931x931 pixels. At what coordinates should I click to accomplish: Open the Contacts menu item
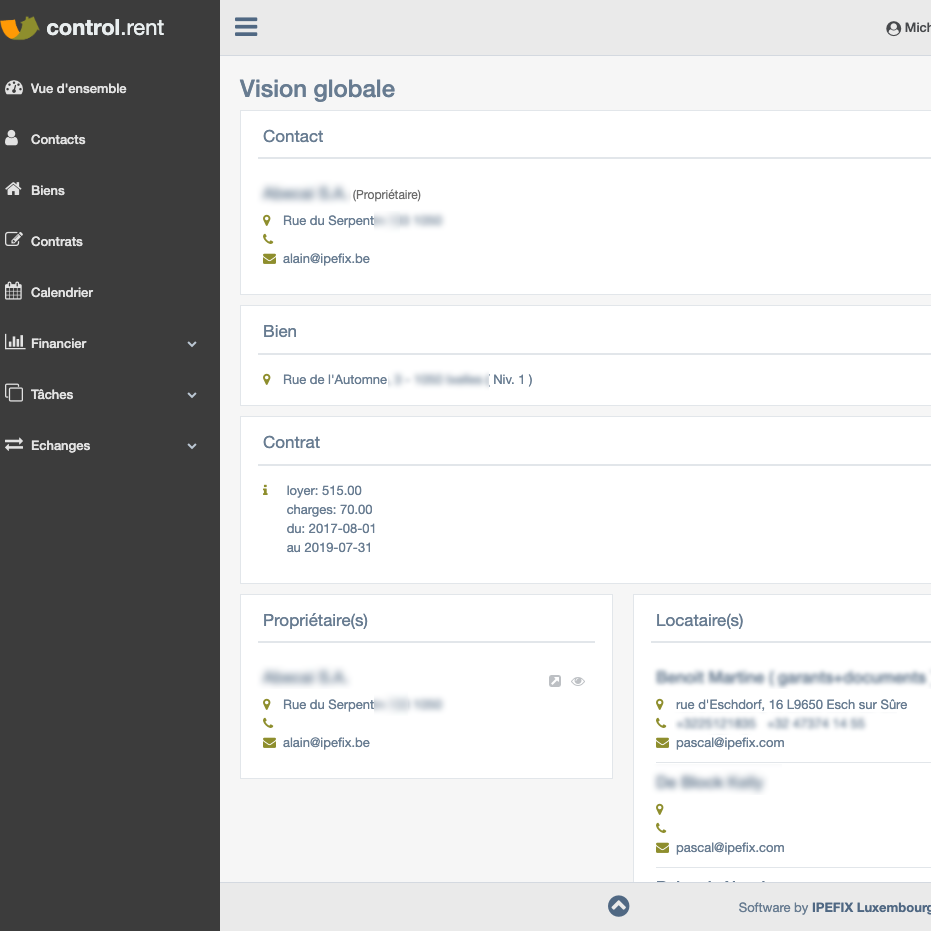[58, 139]
